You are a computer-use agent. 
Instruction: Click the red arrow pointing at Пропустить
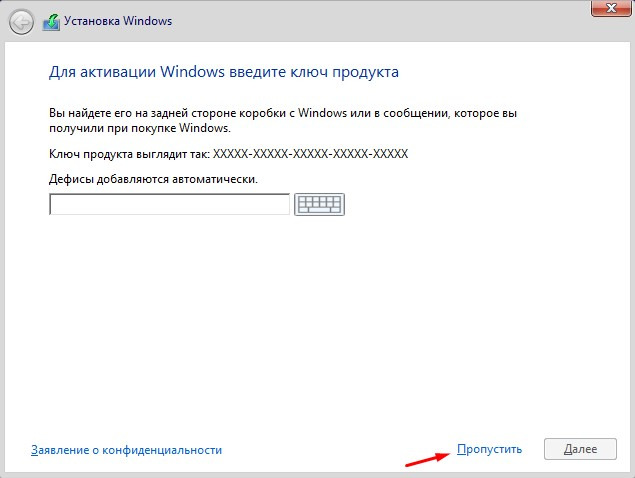(x=427, y=460)
